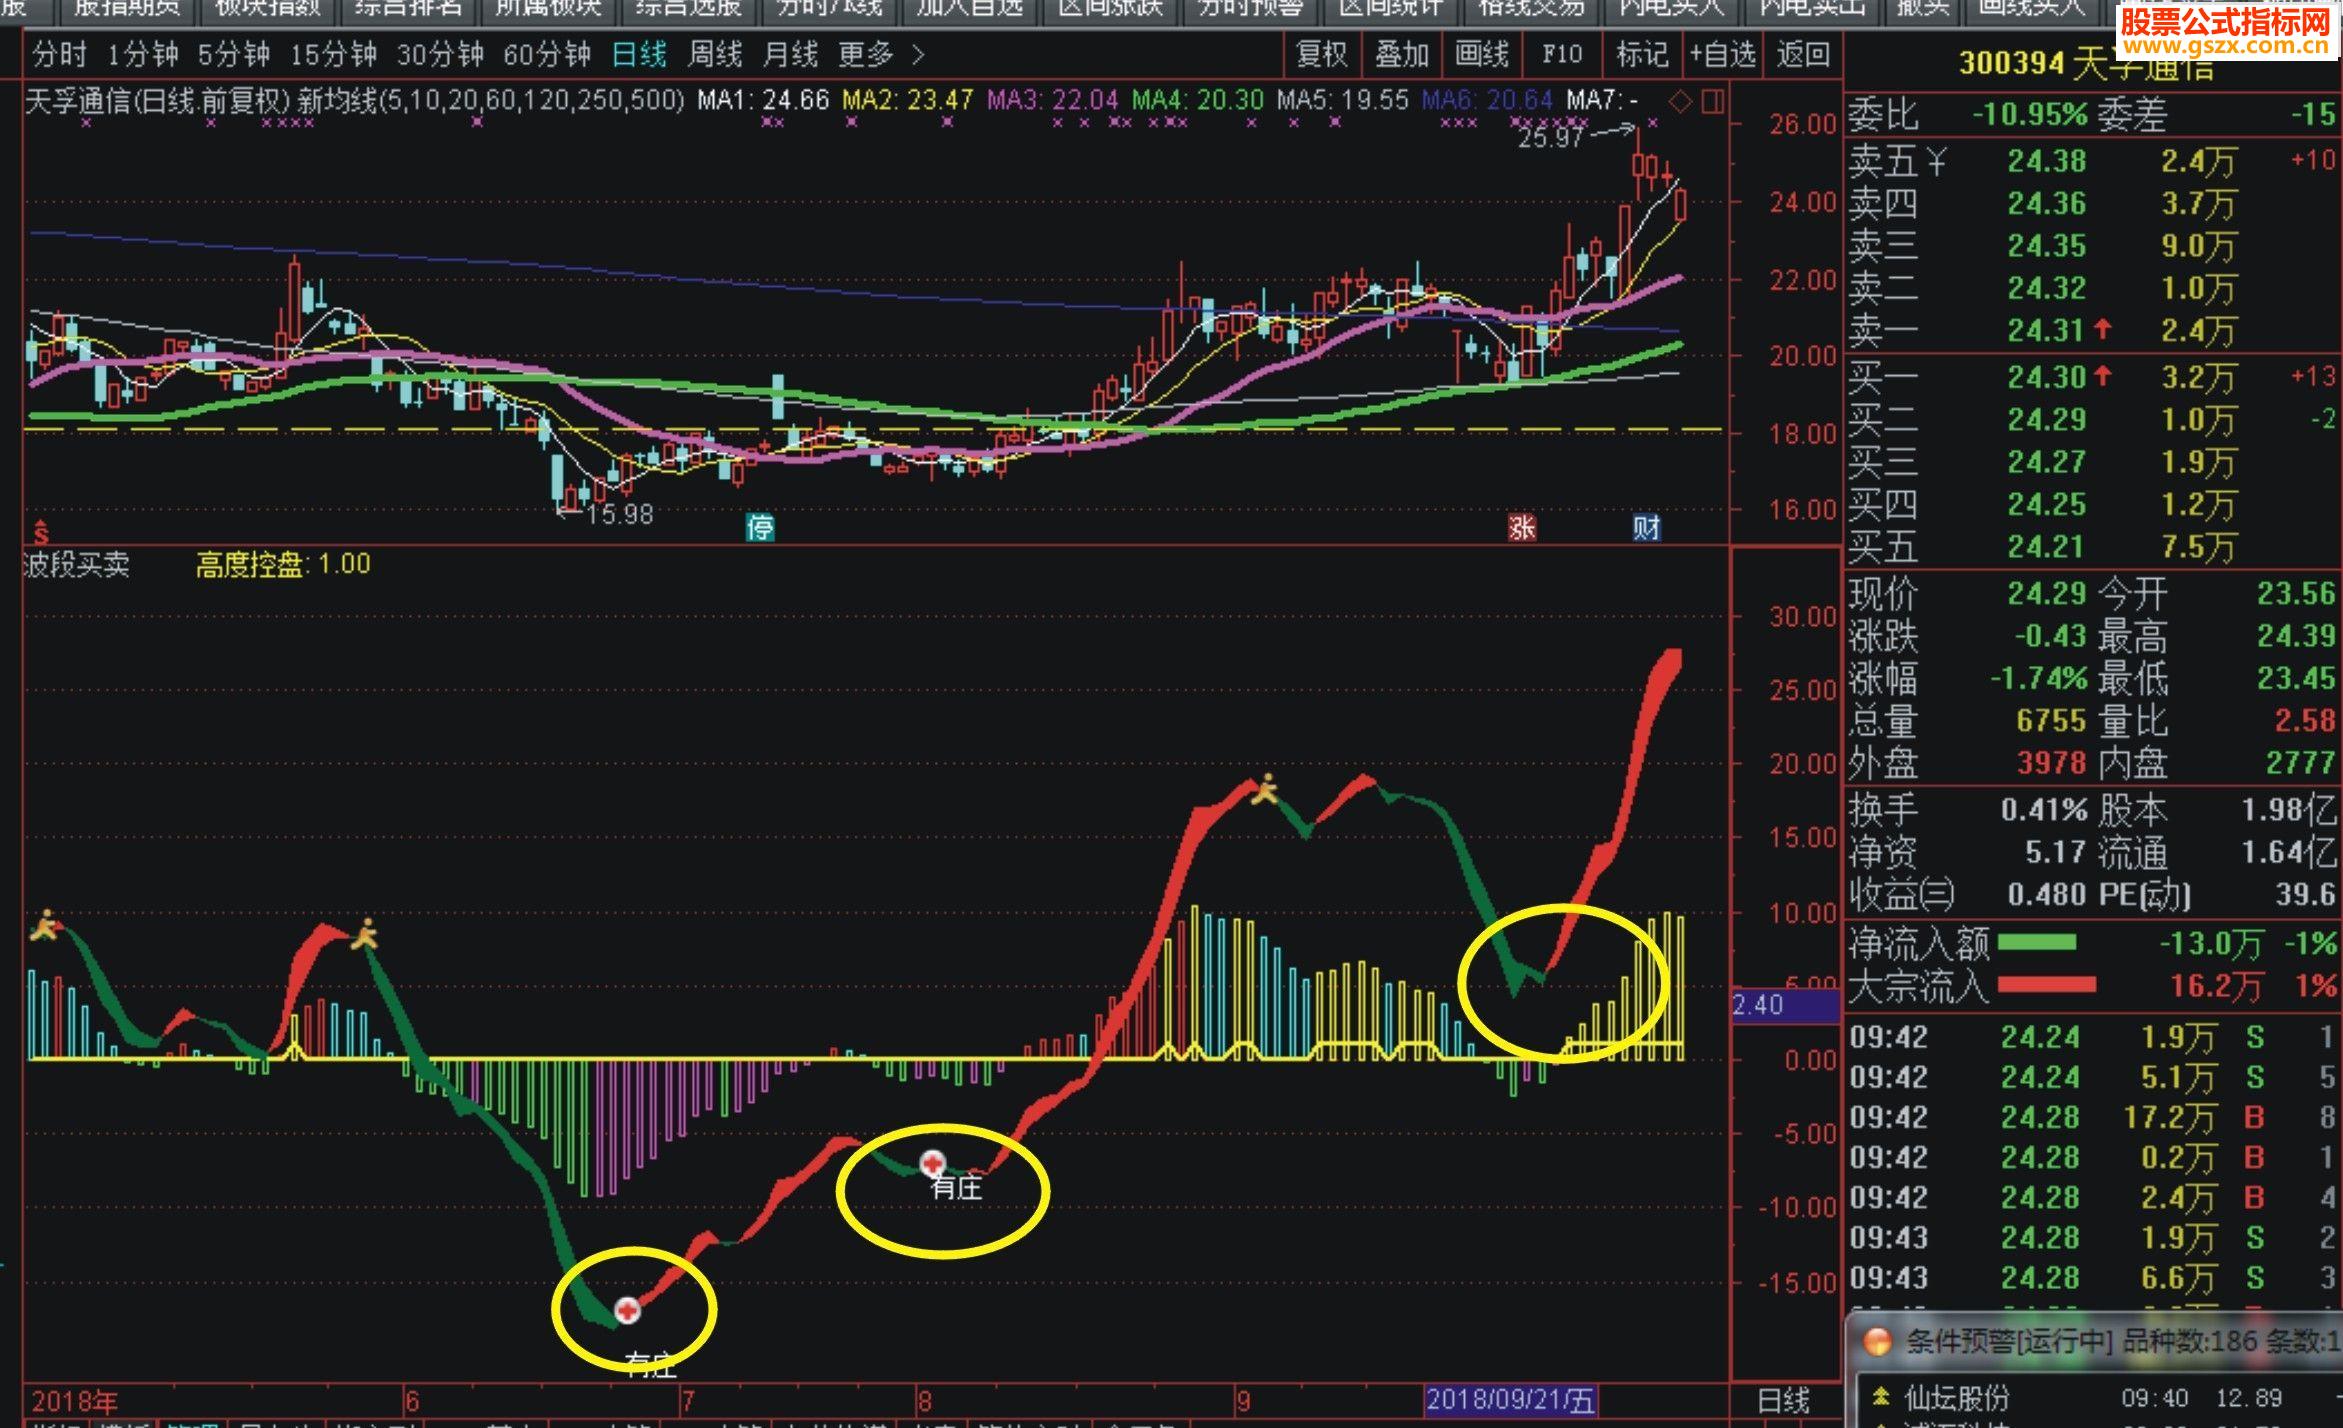Viewport: 2343px width, 1428px height.
Task: Open the 复权 adjustment button
Action: (x=1322, y=54)
